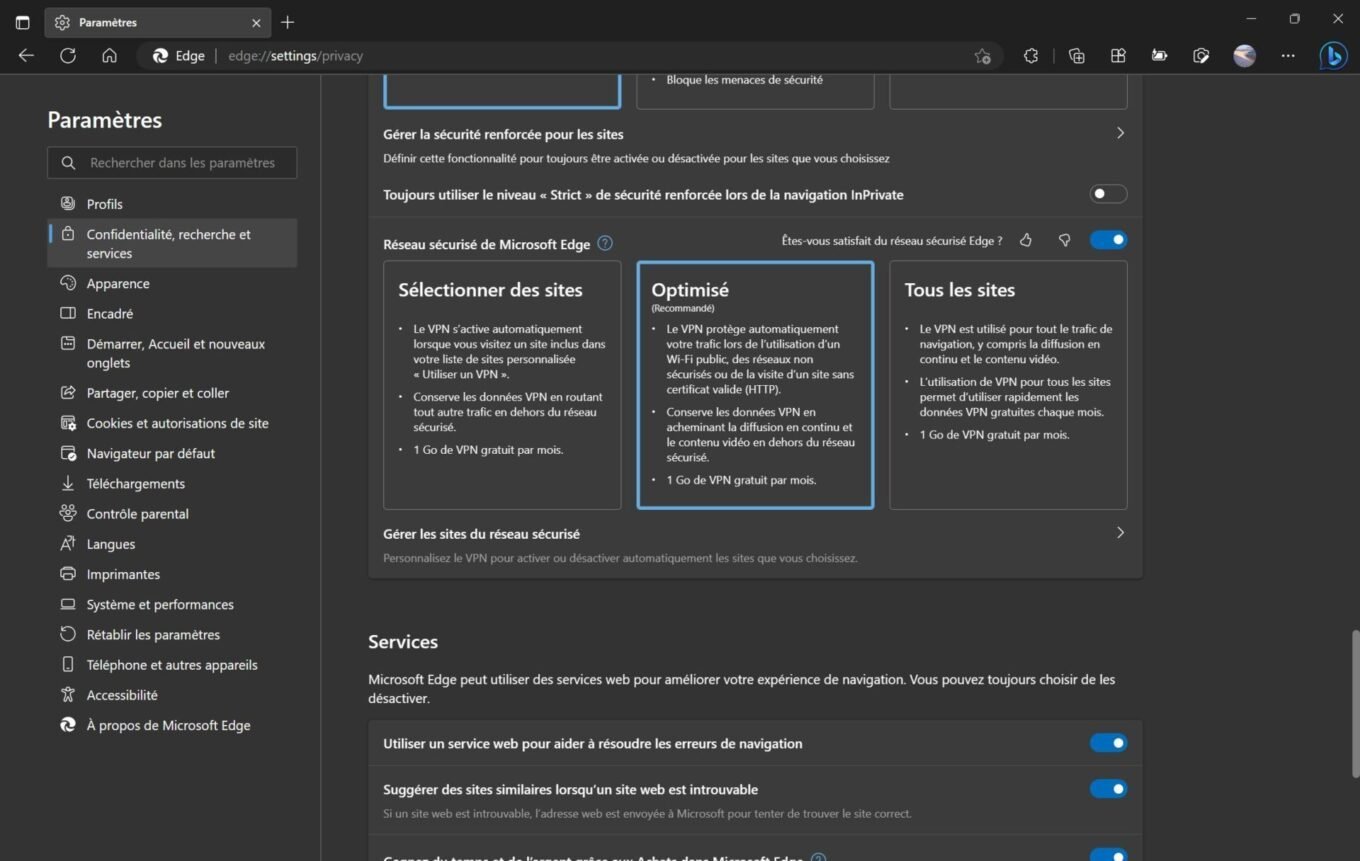Viewport: 1360px width, 861px height.
Task: Click the Edge logo beside À propos
Action: point(68,725)
